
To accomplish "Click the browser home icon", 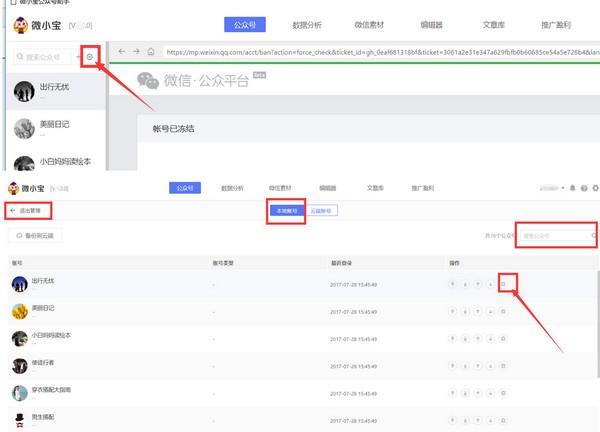I will [150, 51].
